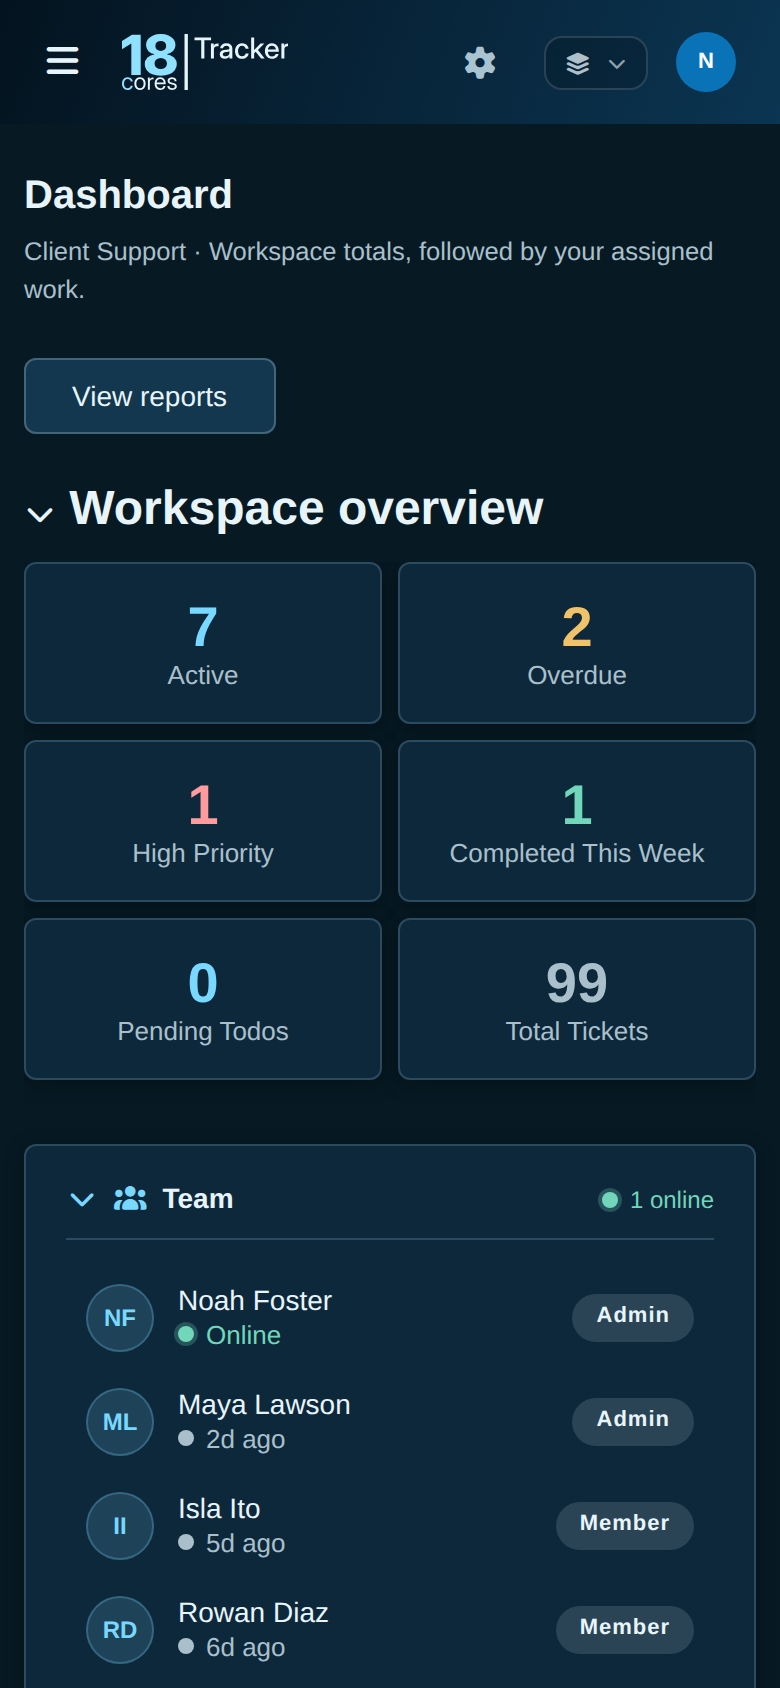Click Maya Lawson's Admin role badge

coord(633,1421)
